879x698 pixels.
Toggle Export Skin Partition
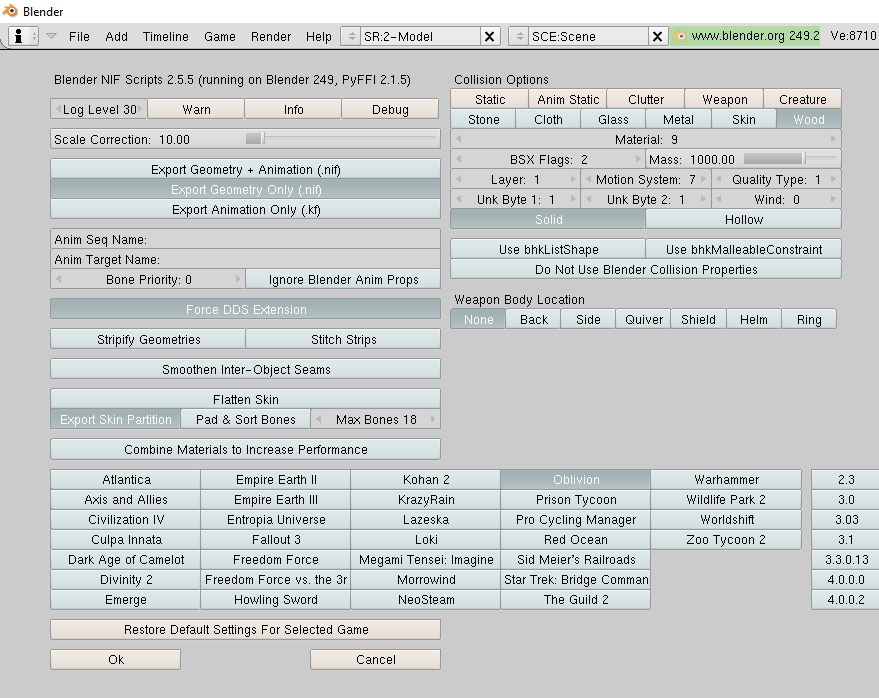115,419
